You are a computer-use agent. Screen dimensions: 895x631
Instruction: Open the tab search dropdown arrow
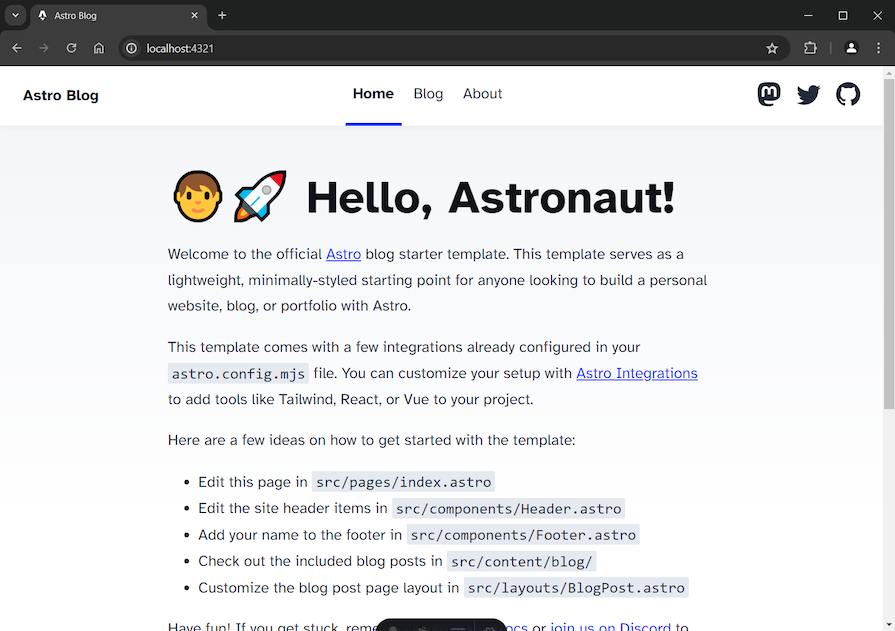(13, 15)
